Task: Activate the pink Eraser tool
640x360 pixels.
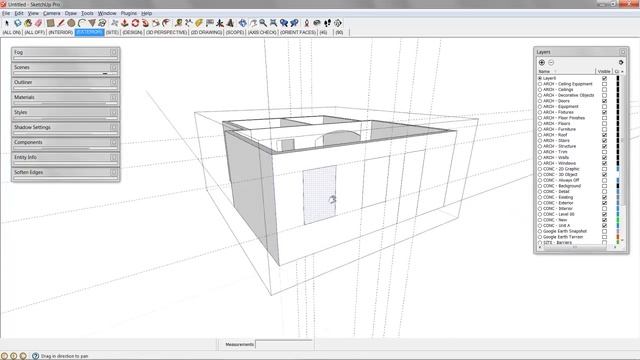Action: pyautogui.click(x=38, y=23)
